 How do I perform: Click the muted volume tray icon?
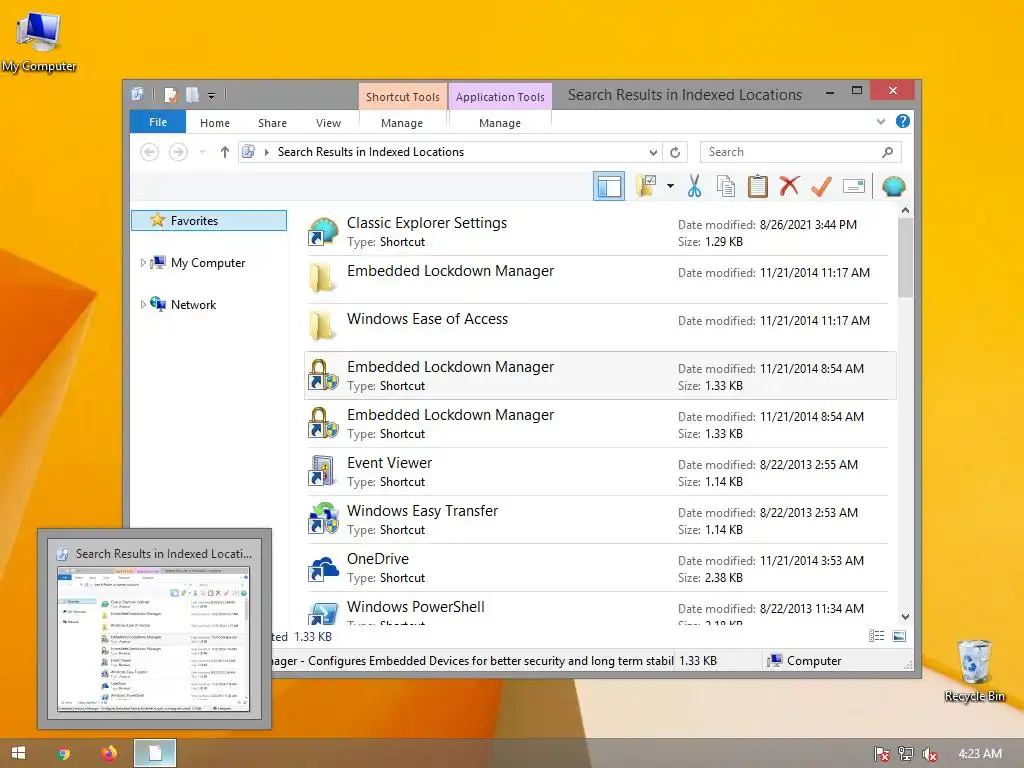(x=930, y=754)
